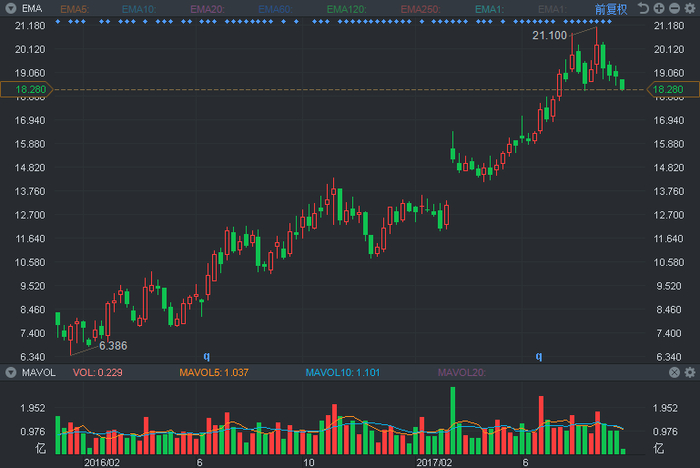The image size is (700, 468).
Task: Expand the EMA indicator dropdown arrow
Action: point(11,9)
